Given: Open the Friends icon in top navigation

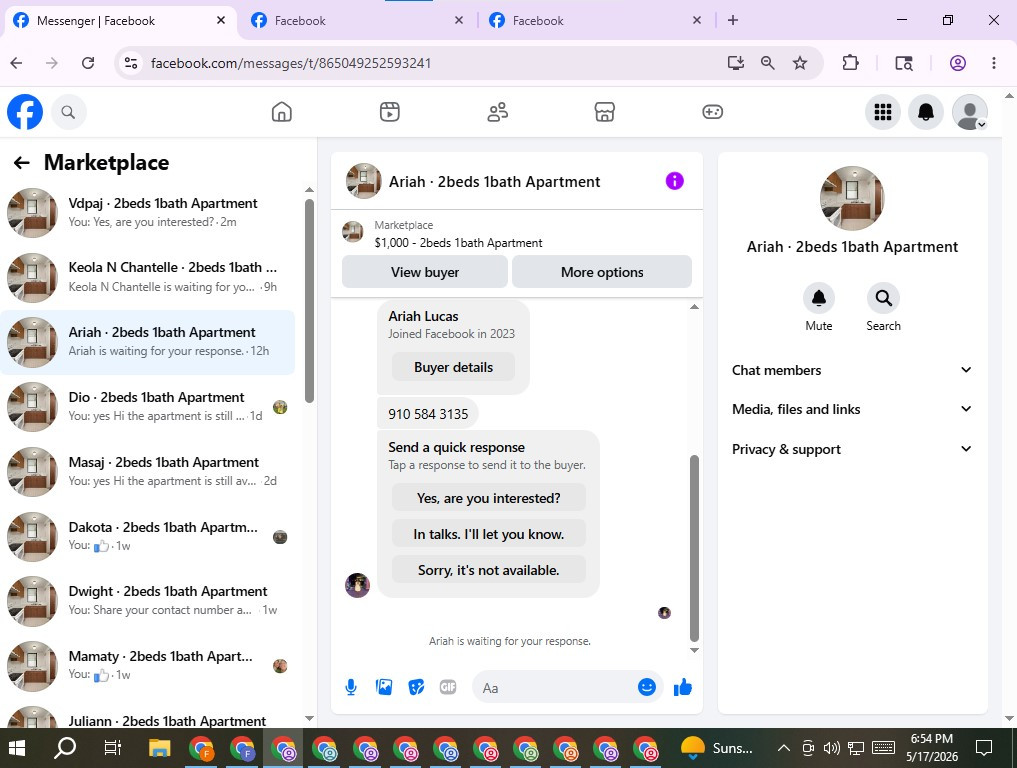Looking at the screenshot, I should click(x=497, y=112).
